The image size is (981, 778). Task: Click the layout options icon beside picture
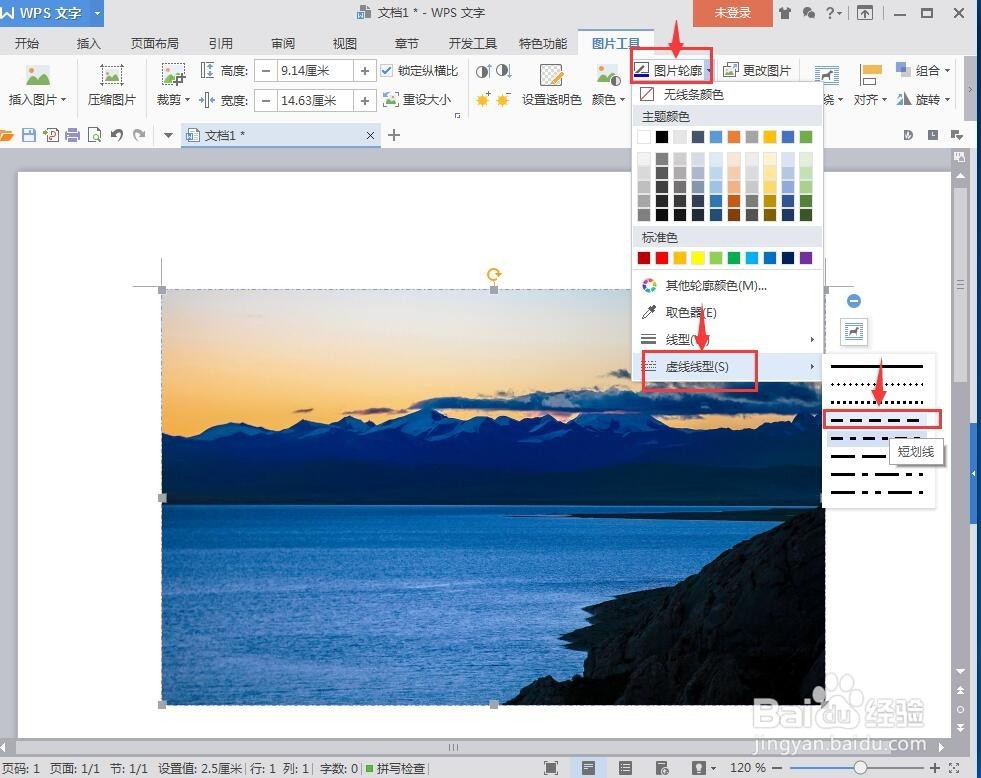pyautogui.click(x=854, y=331)
